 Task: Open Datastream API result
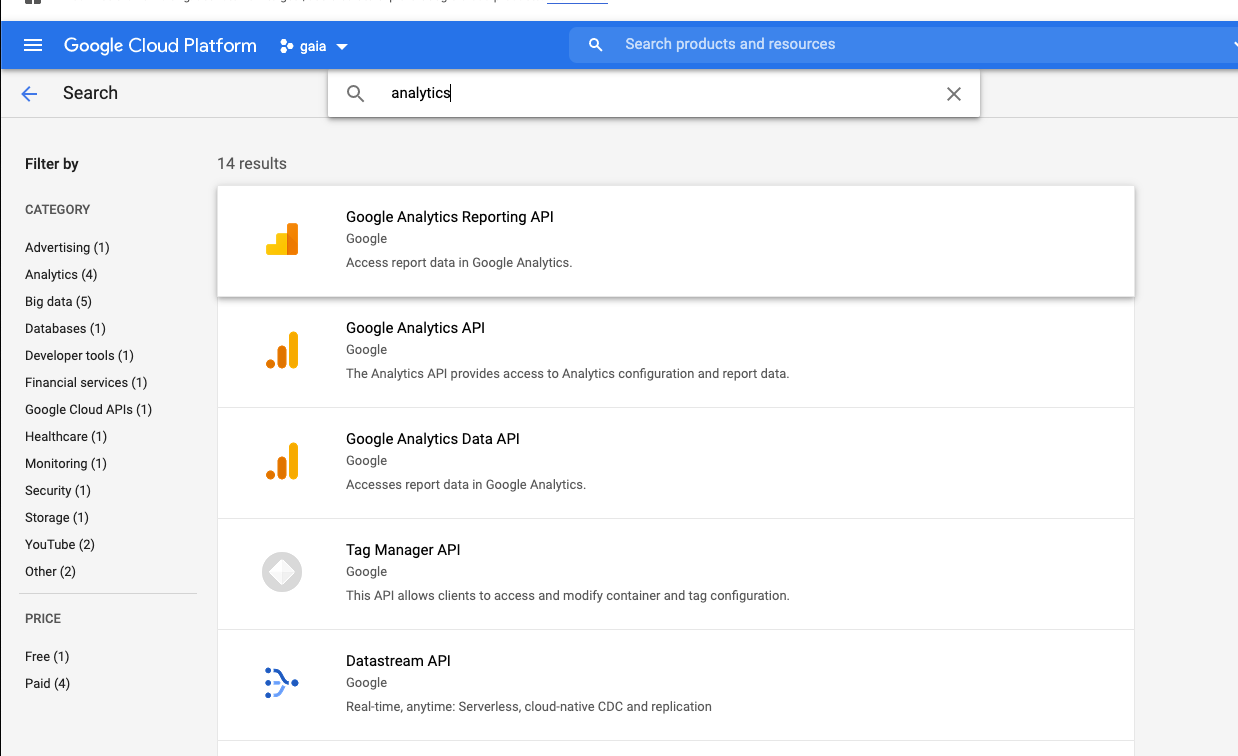[x=676, y=685]
